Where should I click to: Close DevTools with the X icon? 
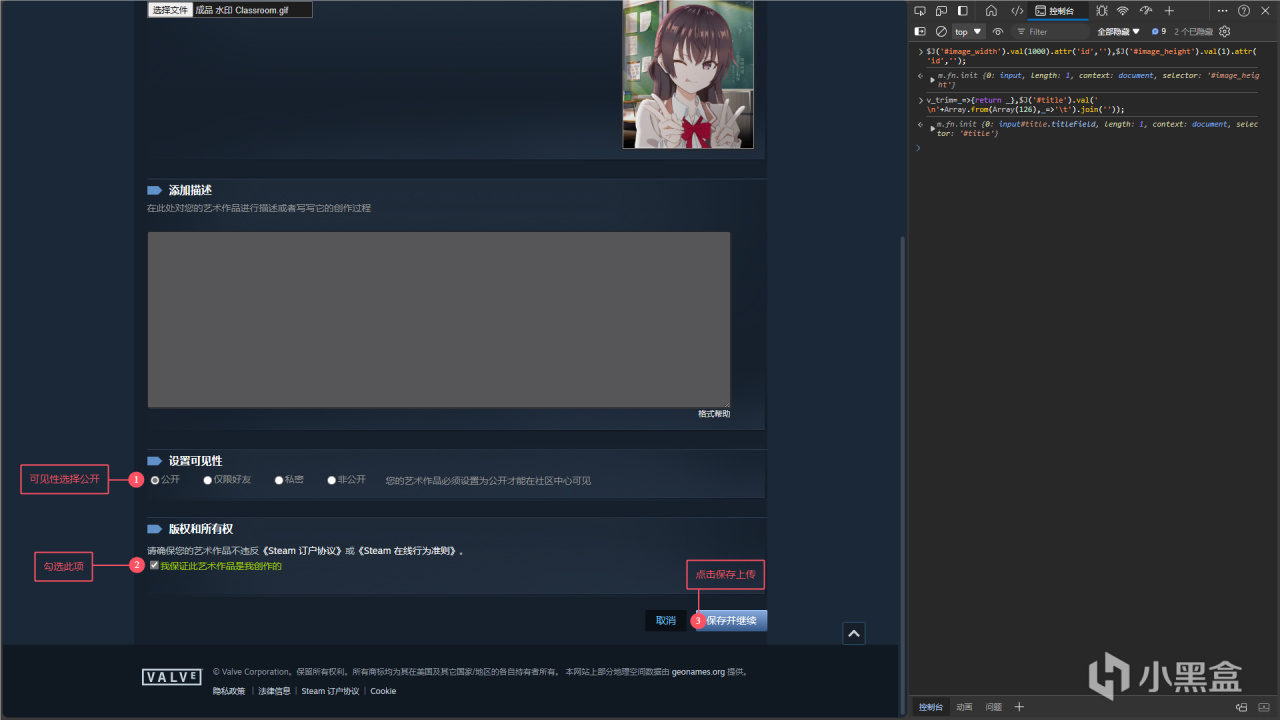pos(1265,11)
